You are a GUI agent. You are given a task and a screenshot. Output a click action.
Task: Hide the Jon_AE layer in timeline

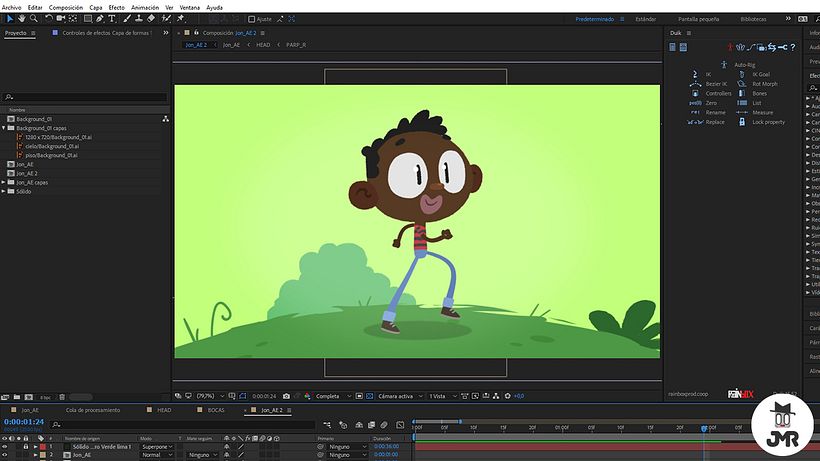(x=5, y=455)
